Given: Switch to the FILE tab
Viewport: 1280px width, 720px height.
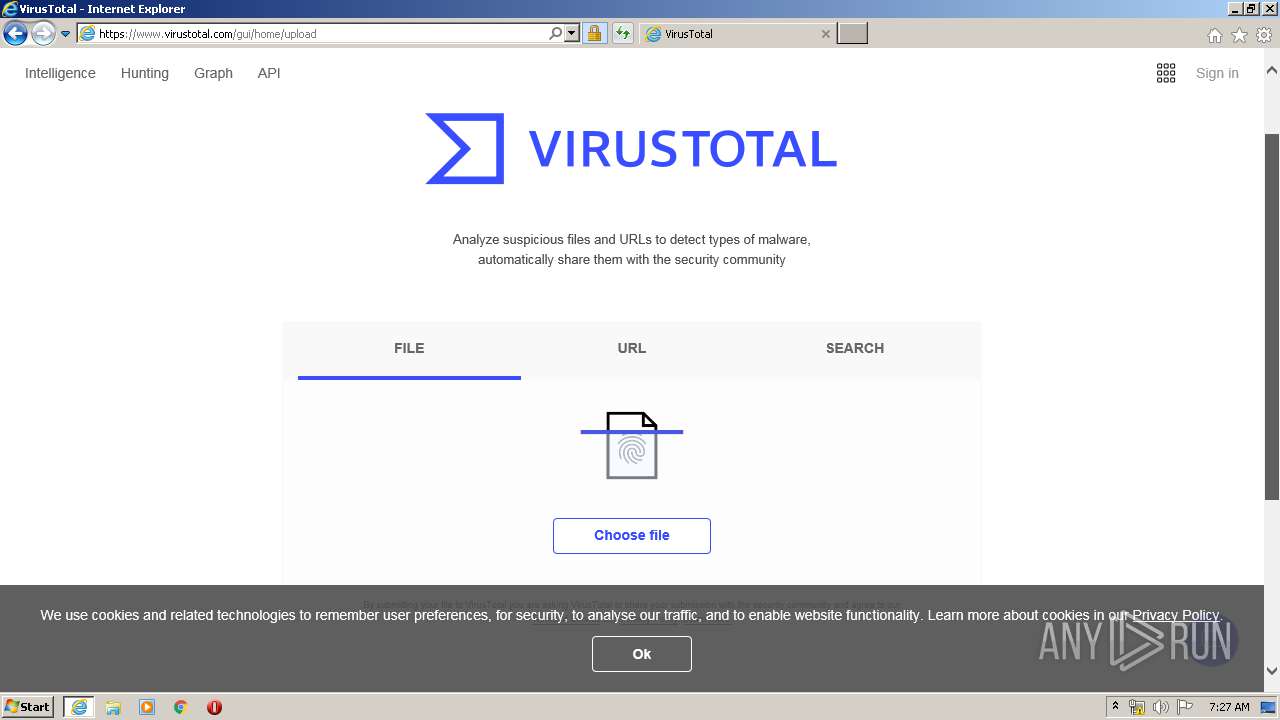Looking at the screenshot, I should 409,349.
